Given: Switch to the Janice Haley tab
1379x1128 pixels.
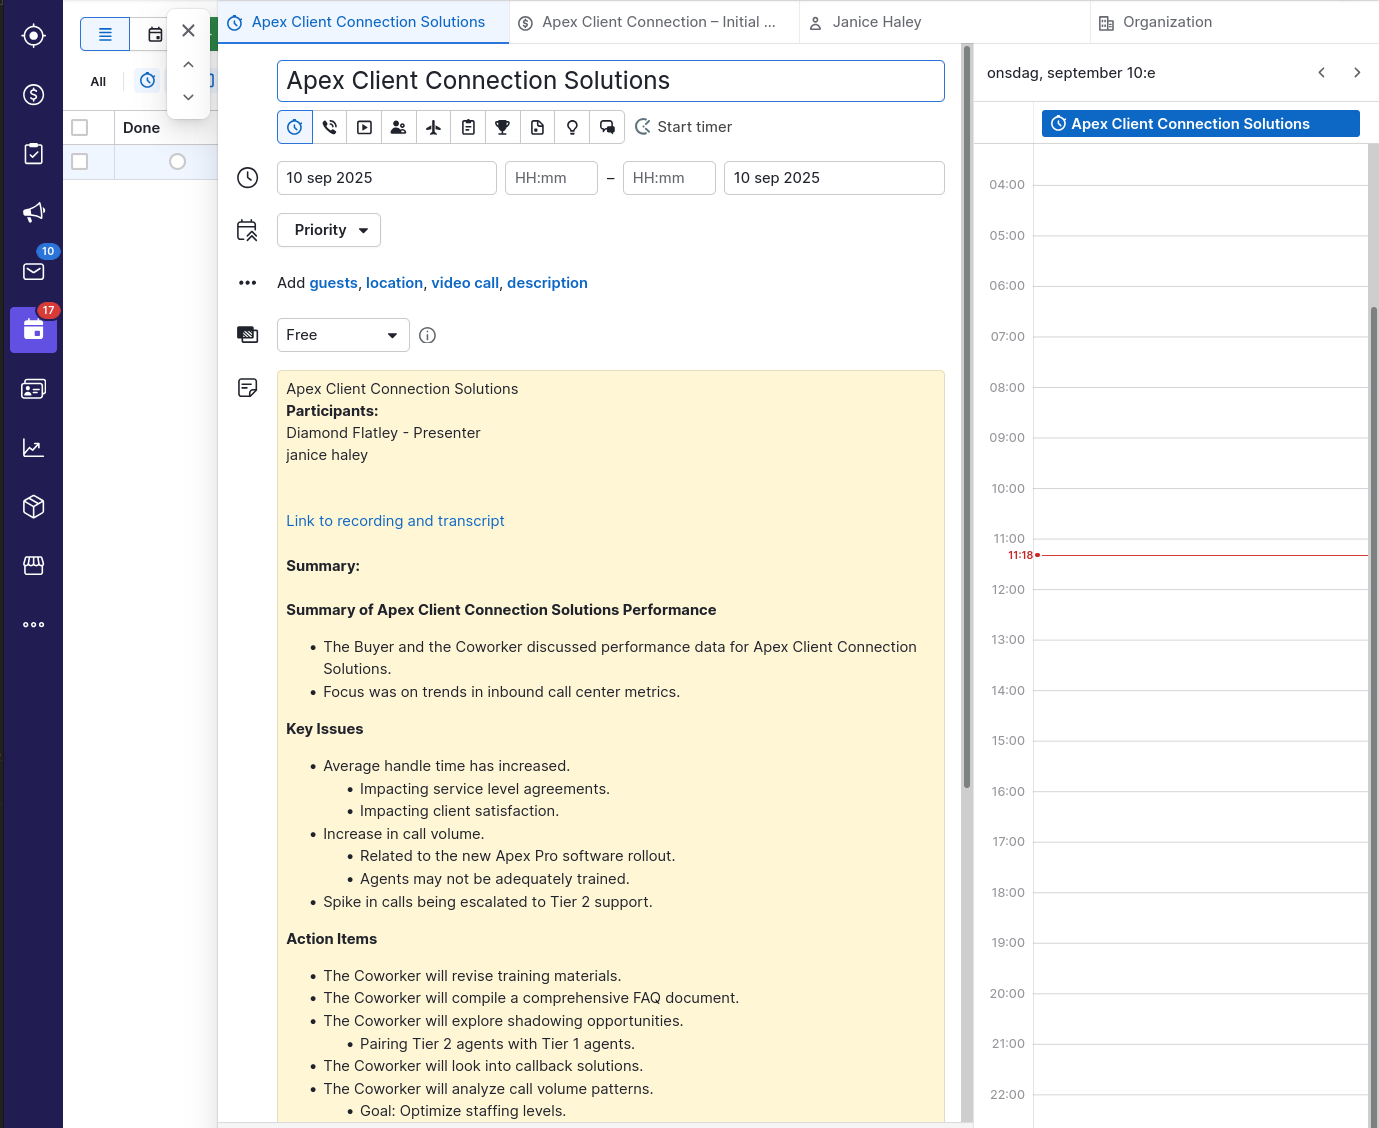Looking at the screenshot, I should click(x=876, y=22).
